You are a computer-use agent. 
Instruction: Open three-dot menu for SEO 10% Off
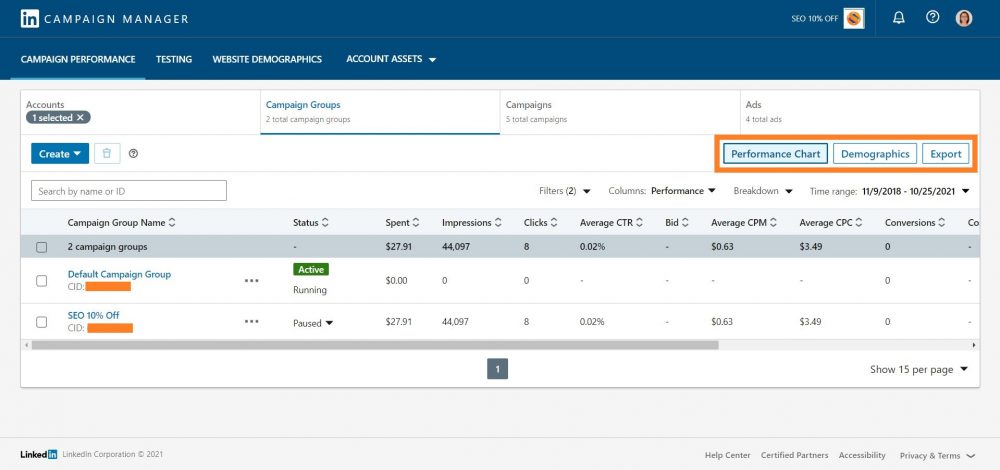[252, 321]
